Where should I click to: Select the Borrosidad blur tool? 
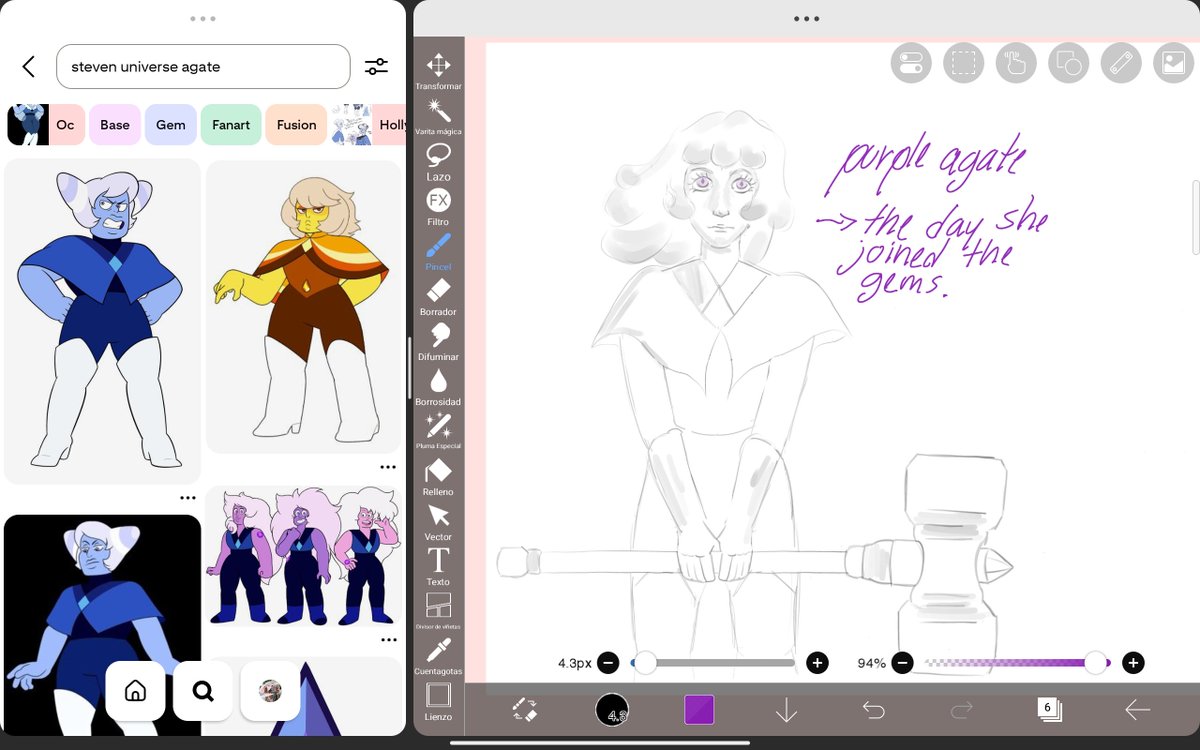(x=438, y=387)
